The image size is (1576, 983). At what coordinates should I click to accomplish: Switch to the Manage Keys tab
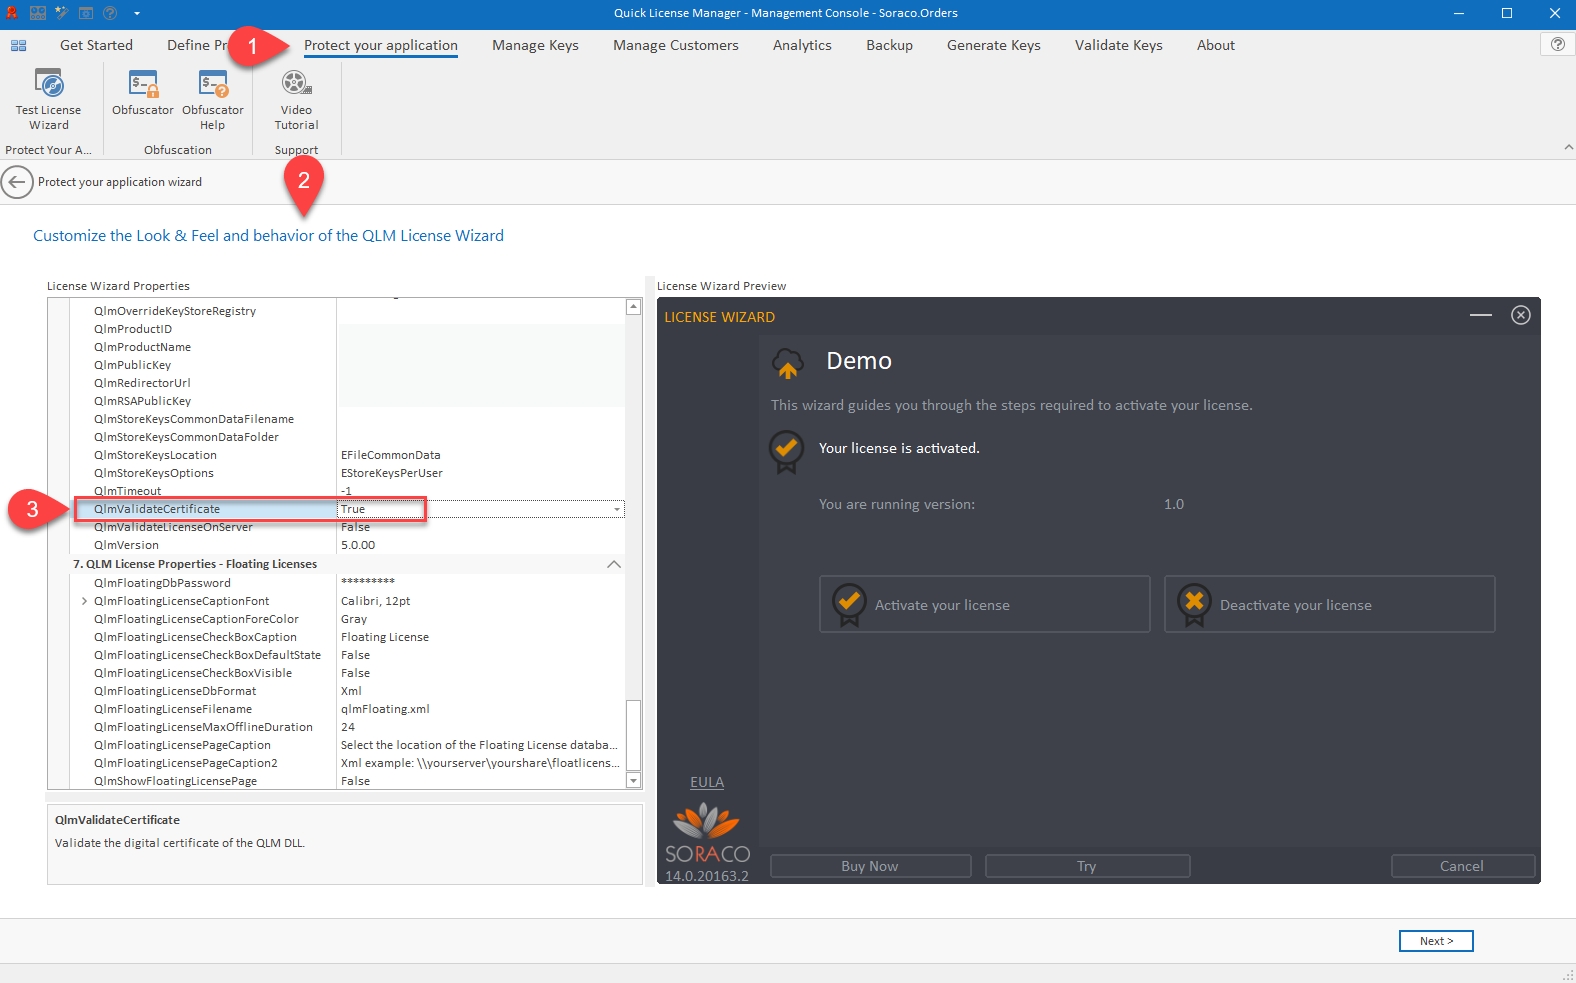[x=535, y=45]
